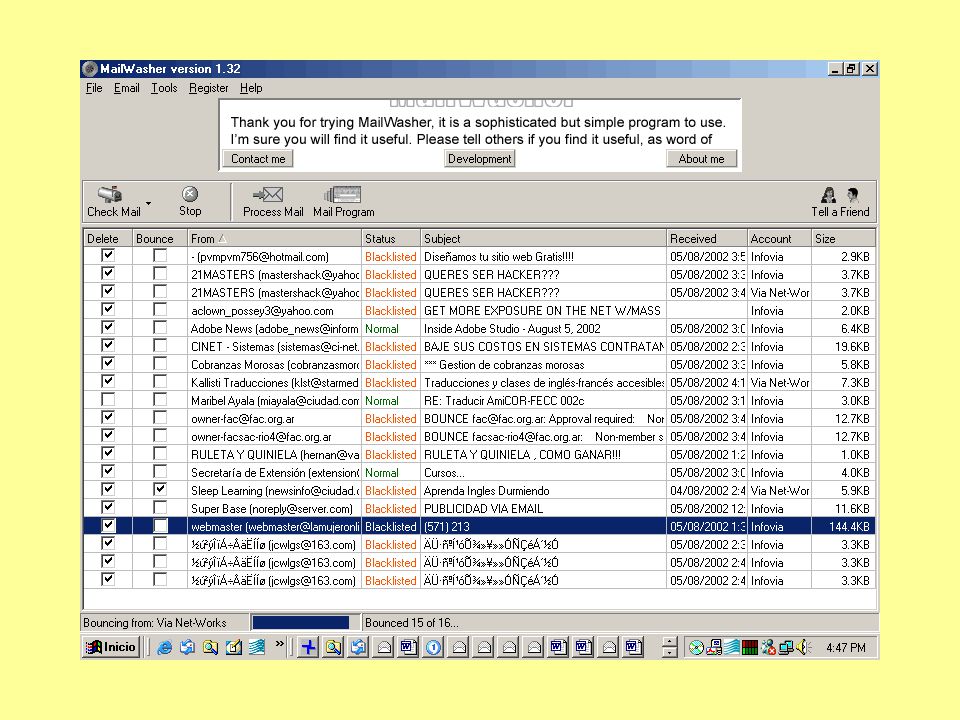Screen dimensions: 960x720
Task: Select the 'Diseñamos tu sitio web Gratis!!!!' subject
Action: click(499, 257)
